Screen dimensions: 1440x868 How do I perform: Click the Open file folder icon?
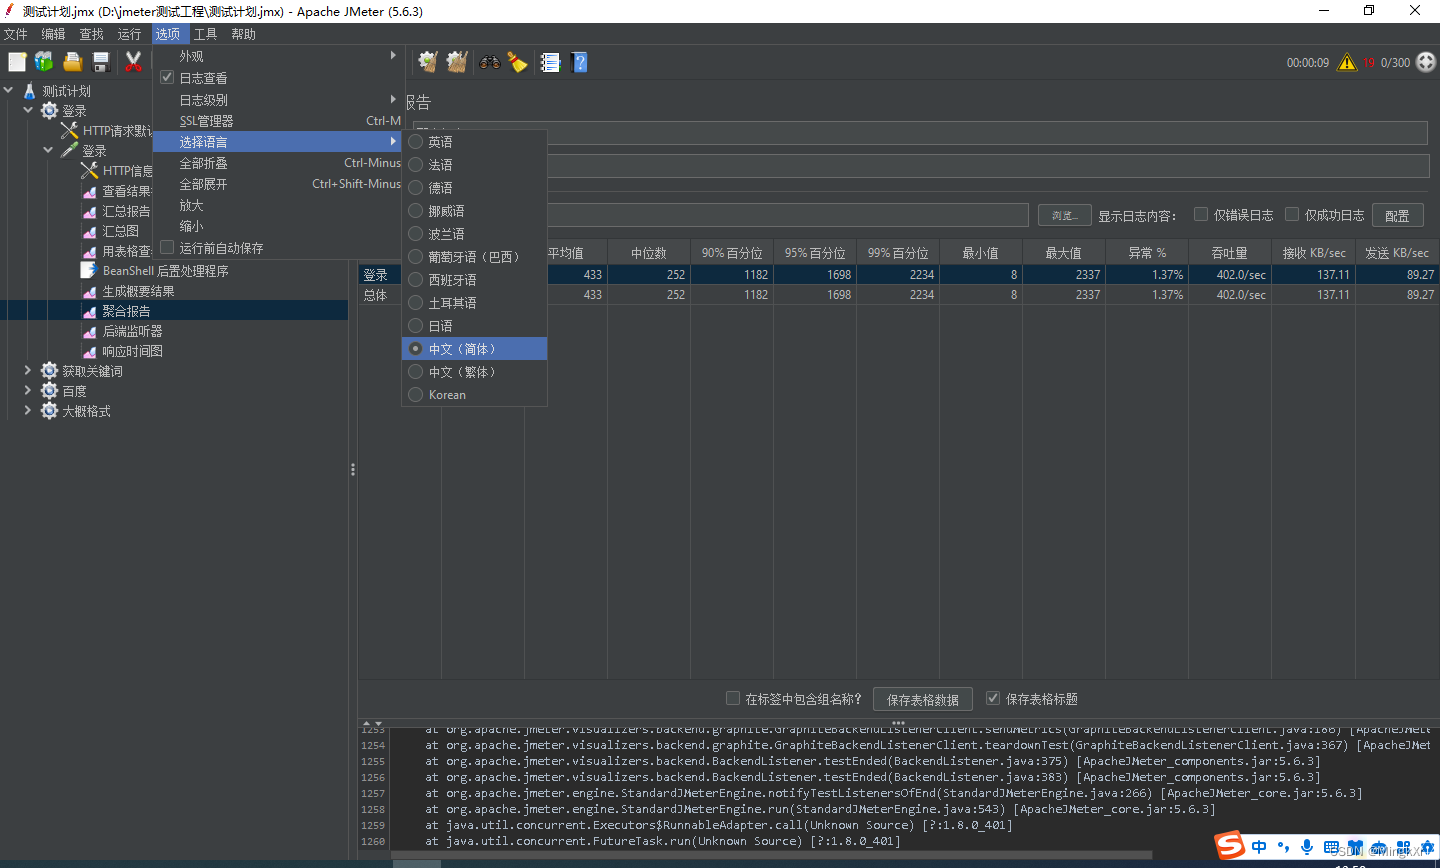tap(72, 62)
